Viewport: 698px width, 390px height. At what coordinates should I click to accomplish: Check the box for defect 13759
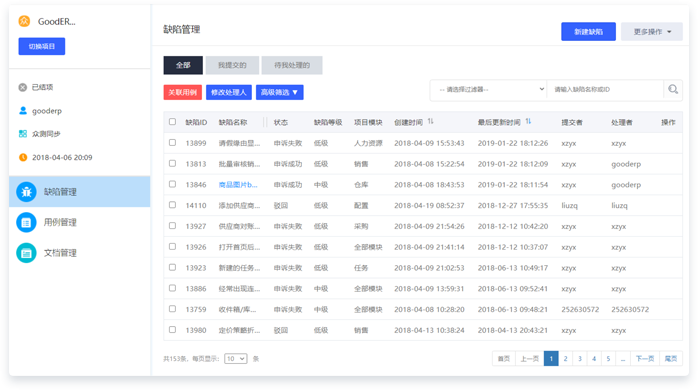(x=172, y=309)
